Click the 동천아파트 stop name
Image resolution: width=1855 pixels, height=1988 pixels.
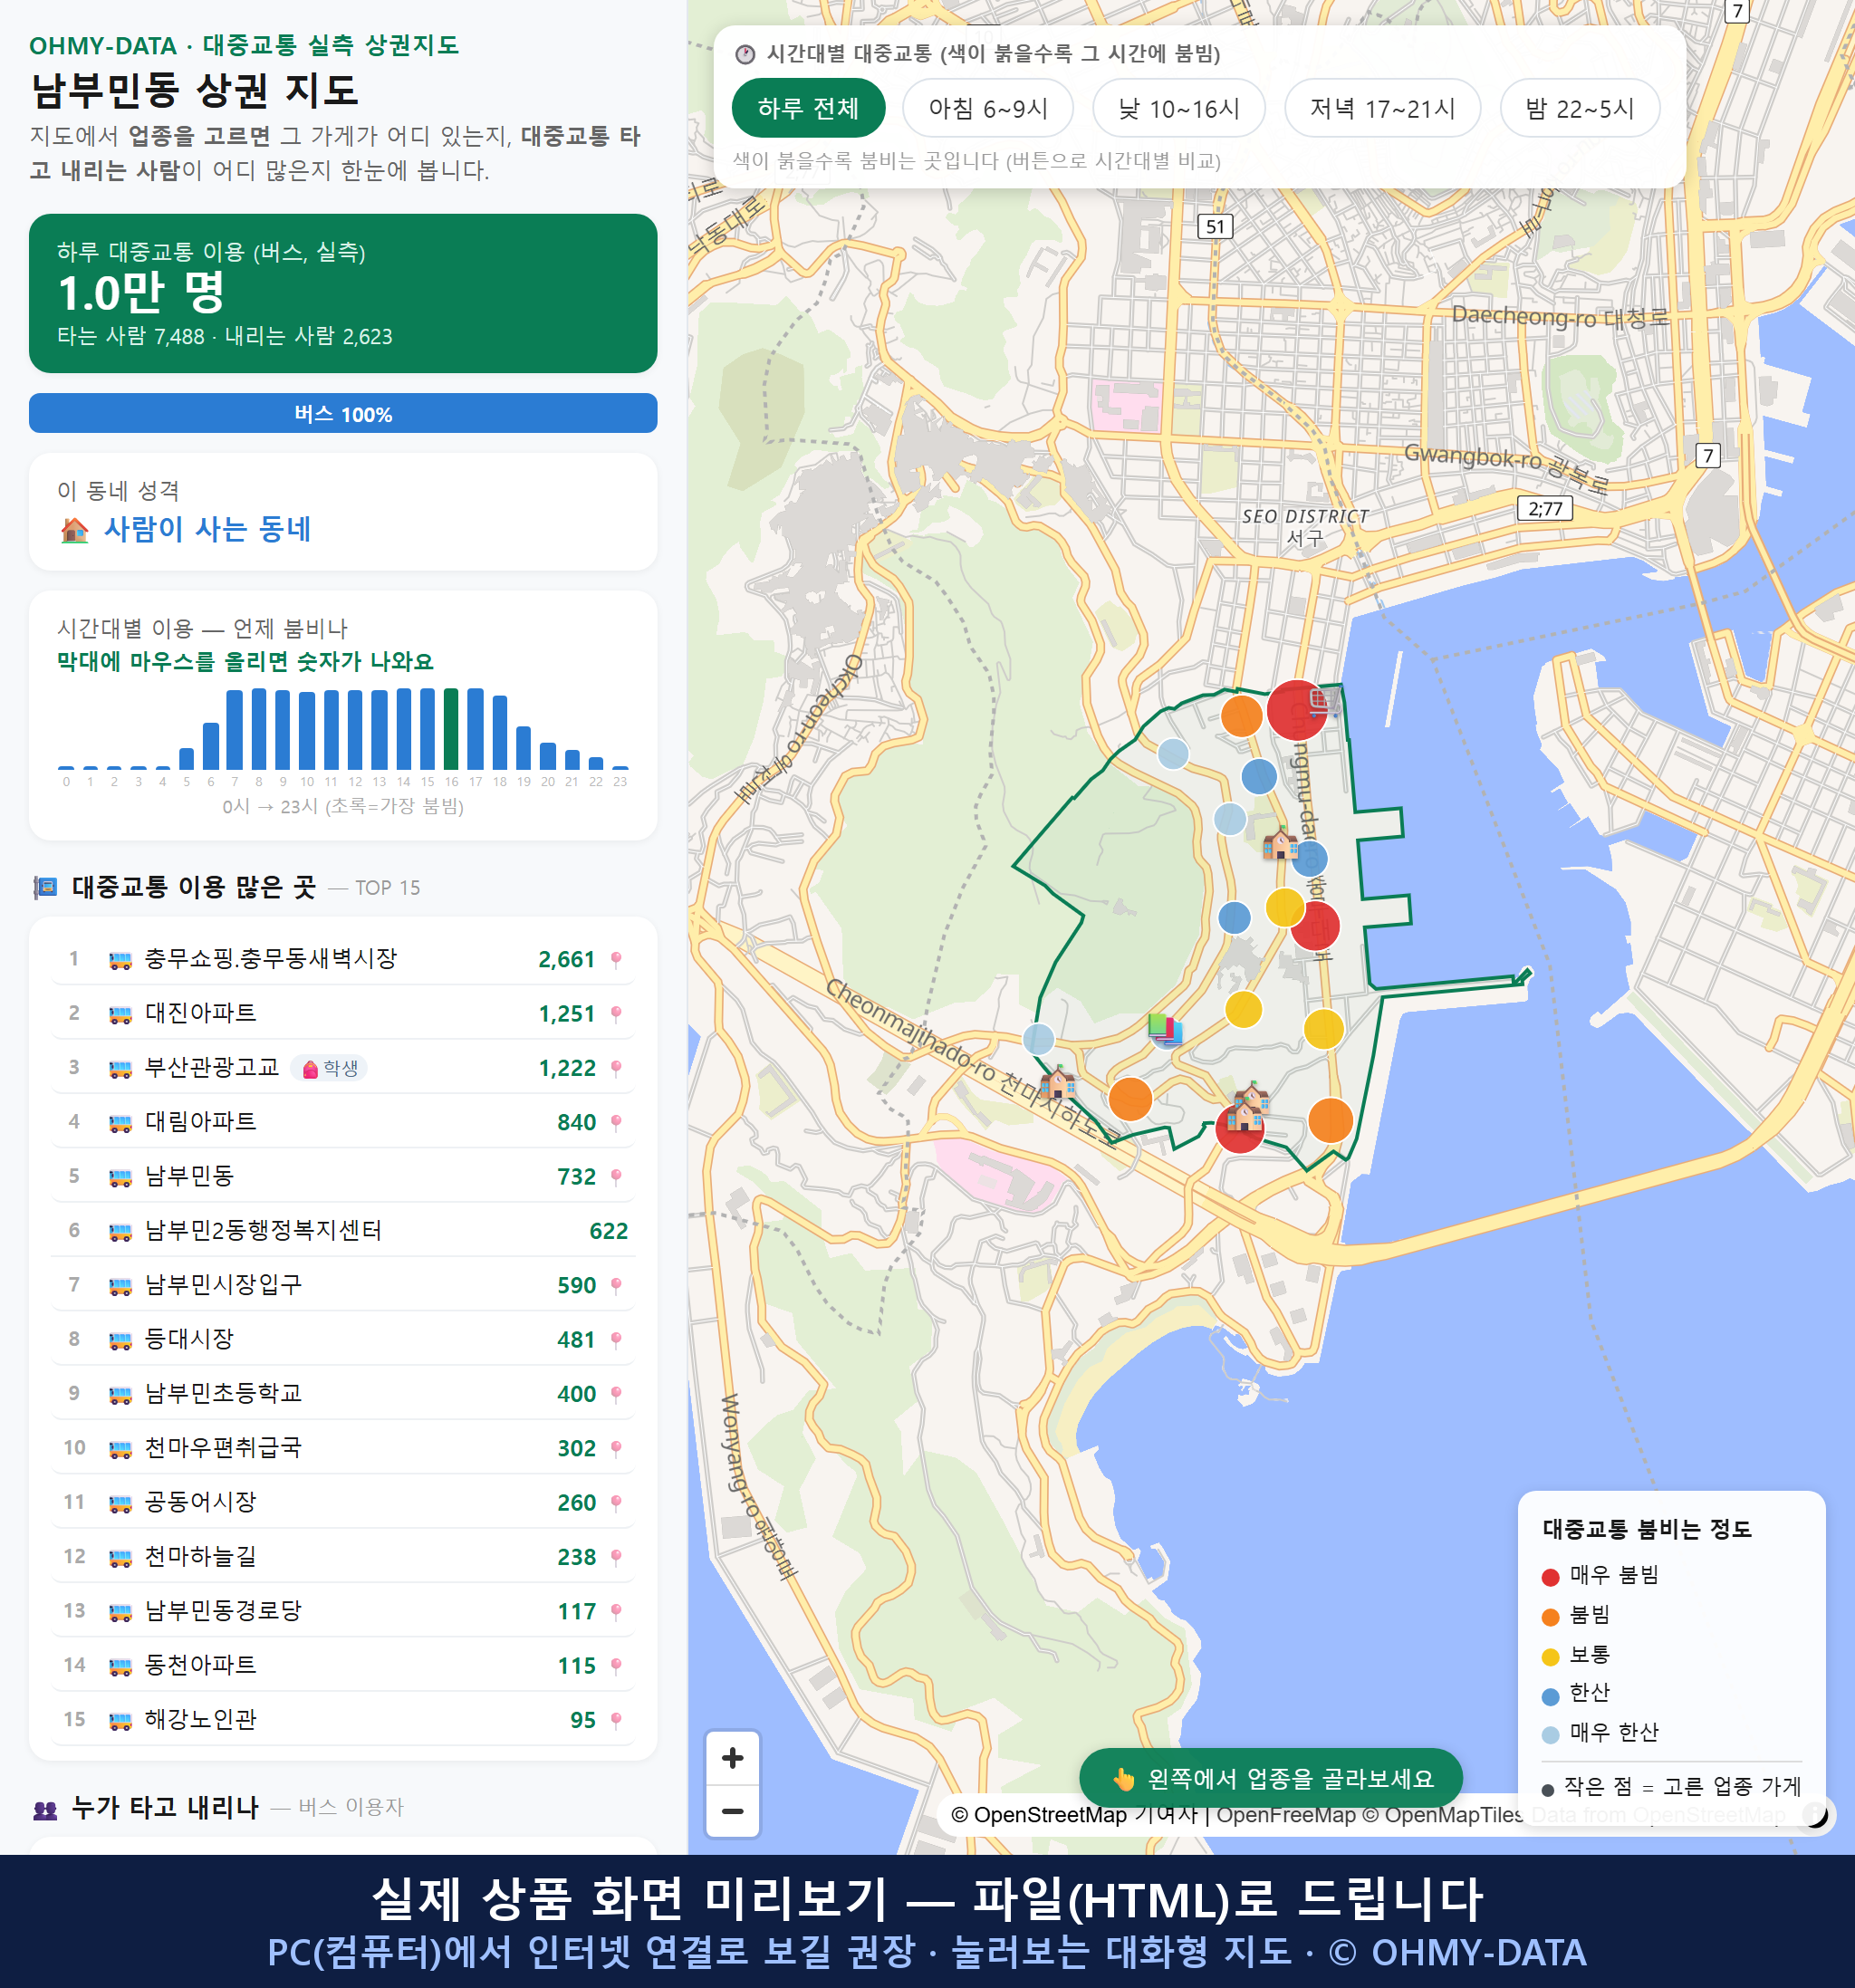[x=201, y=1665]
